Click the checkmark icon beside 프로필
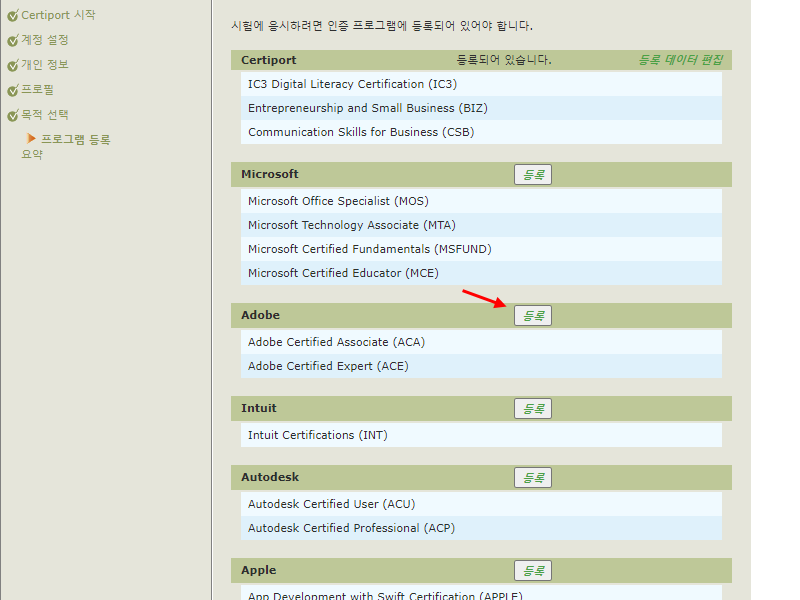 coord(13,90)
